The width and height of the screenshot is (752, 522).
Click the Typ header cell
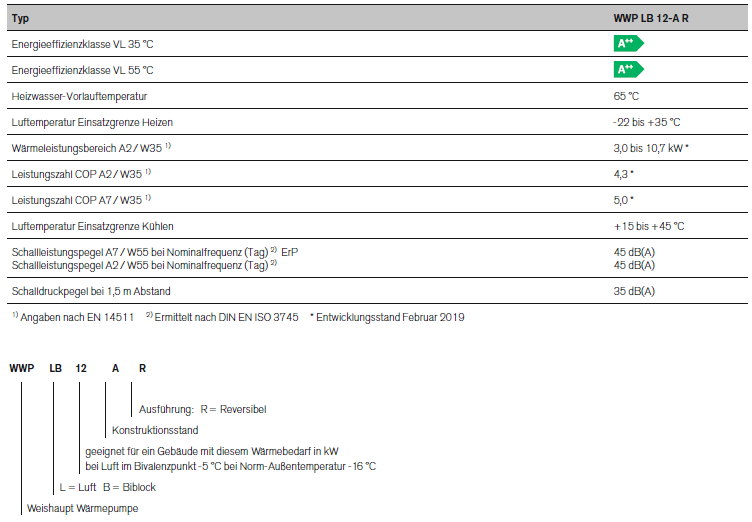click(20, 19)
